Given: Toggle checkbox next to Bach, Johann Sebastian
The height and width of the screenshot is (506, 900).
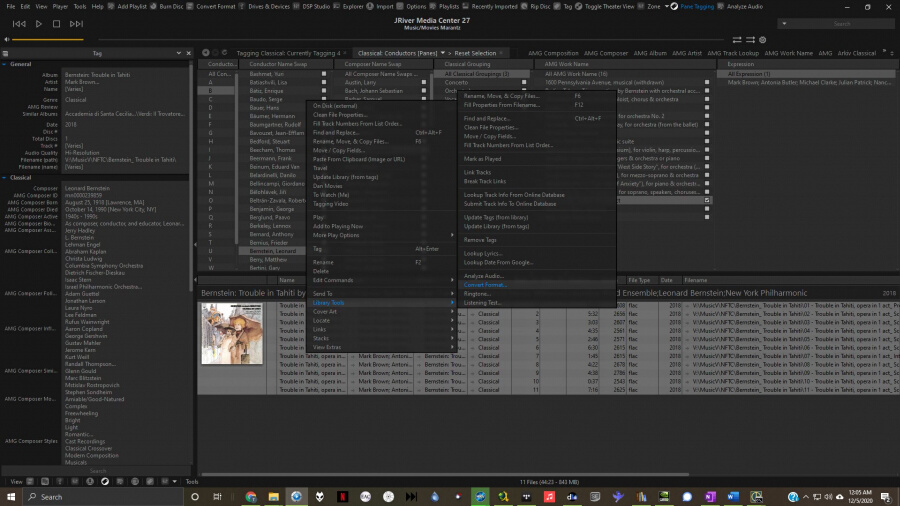Looking at the screenshot, I should pyautogui.click(x=424, y=91).
